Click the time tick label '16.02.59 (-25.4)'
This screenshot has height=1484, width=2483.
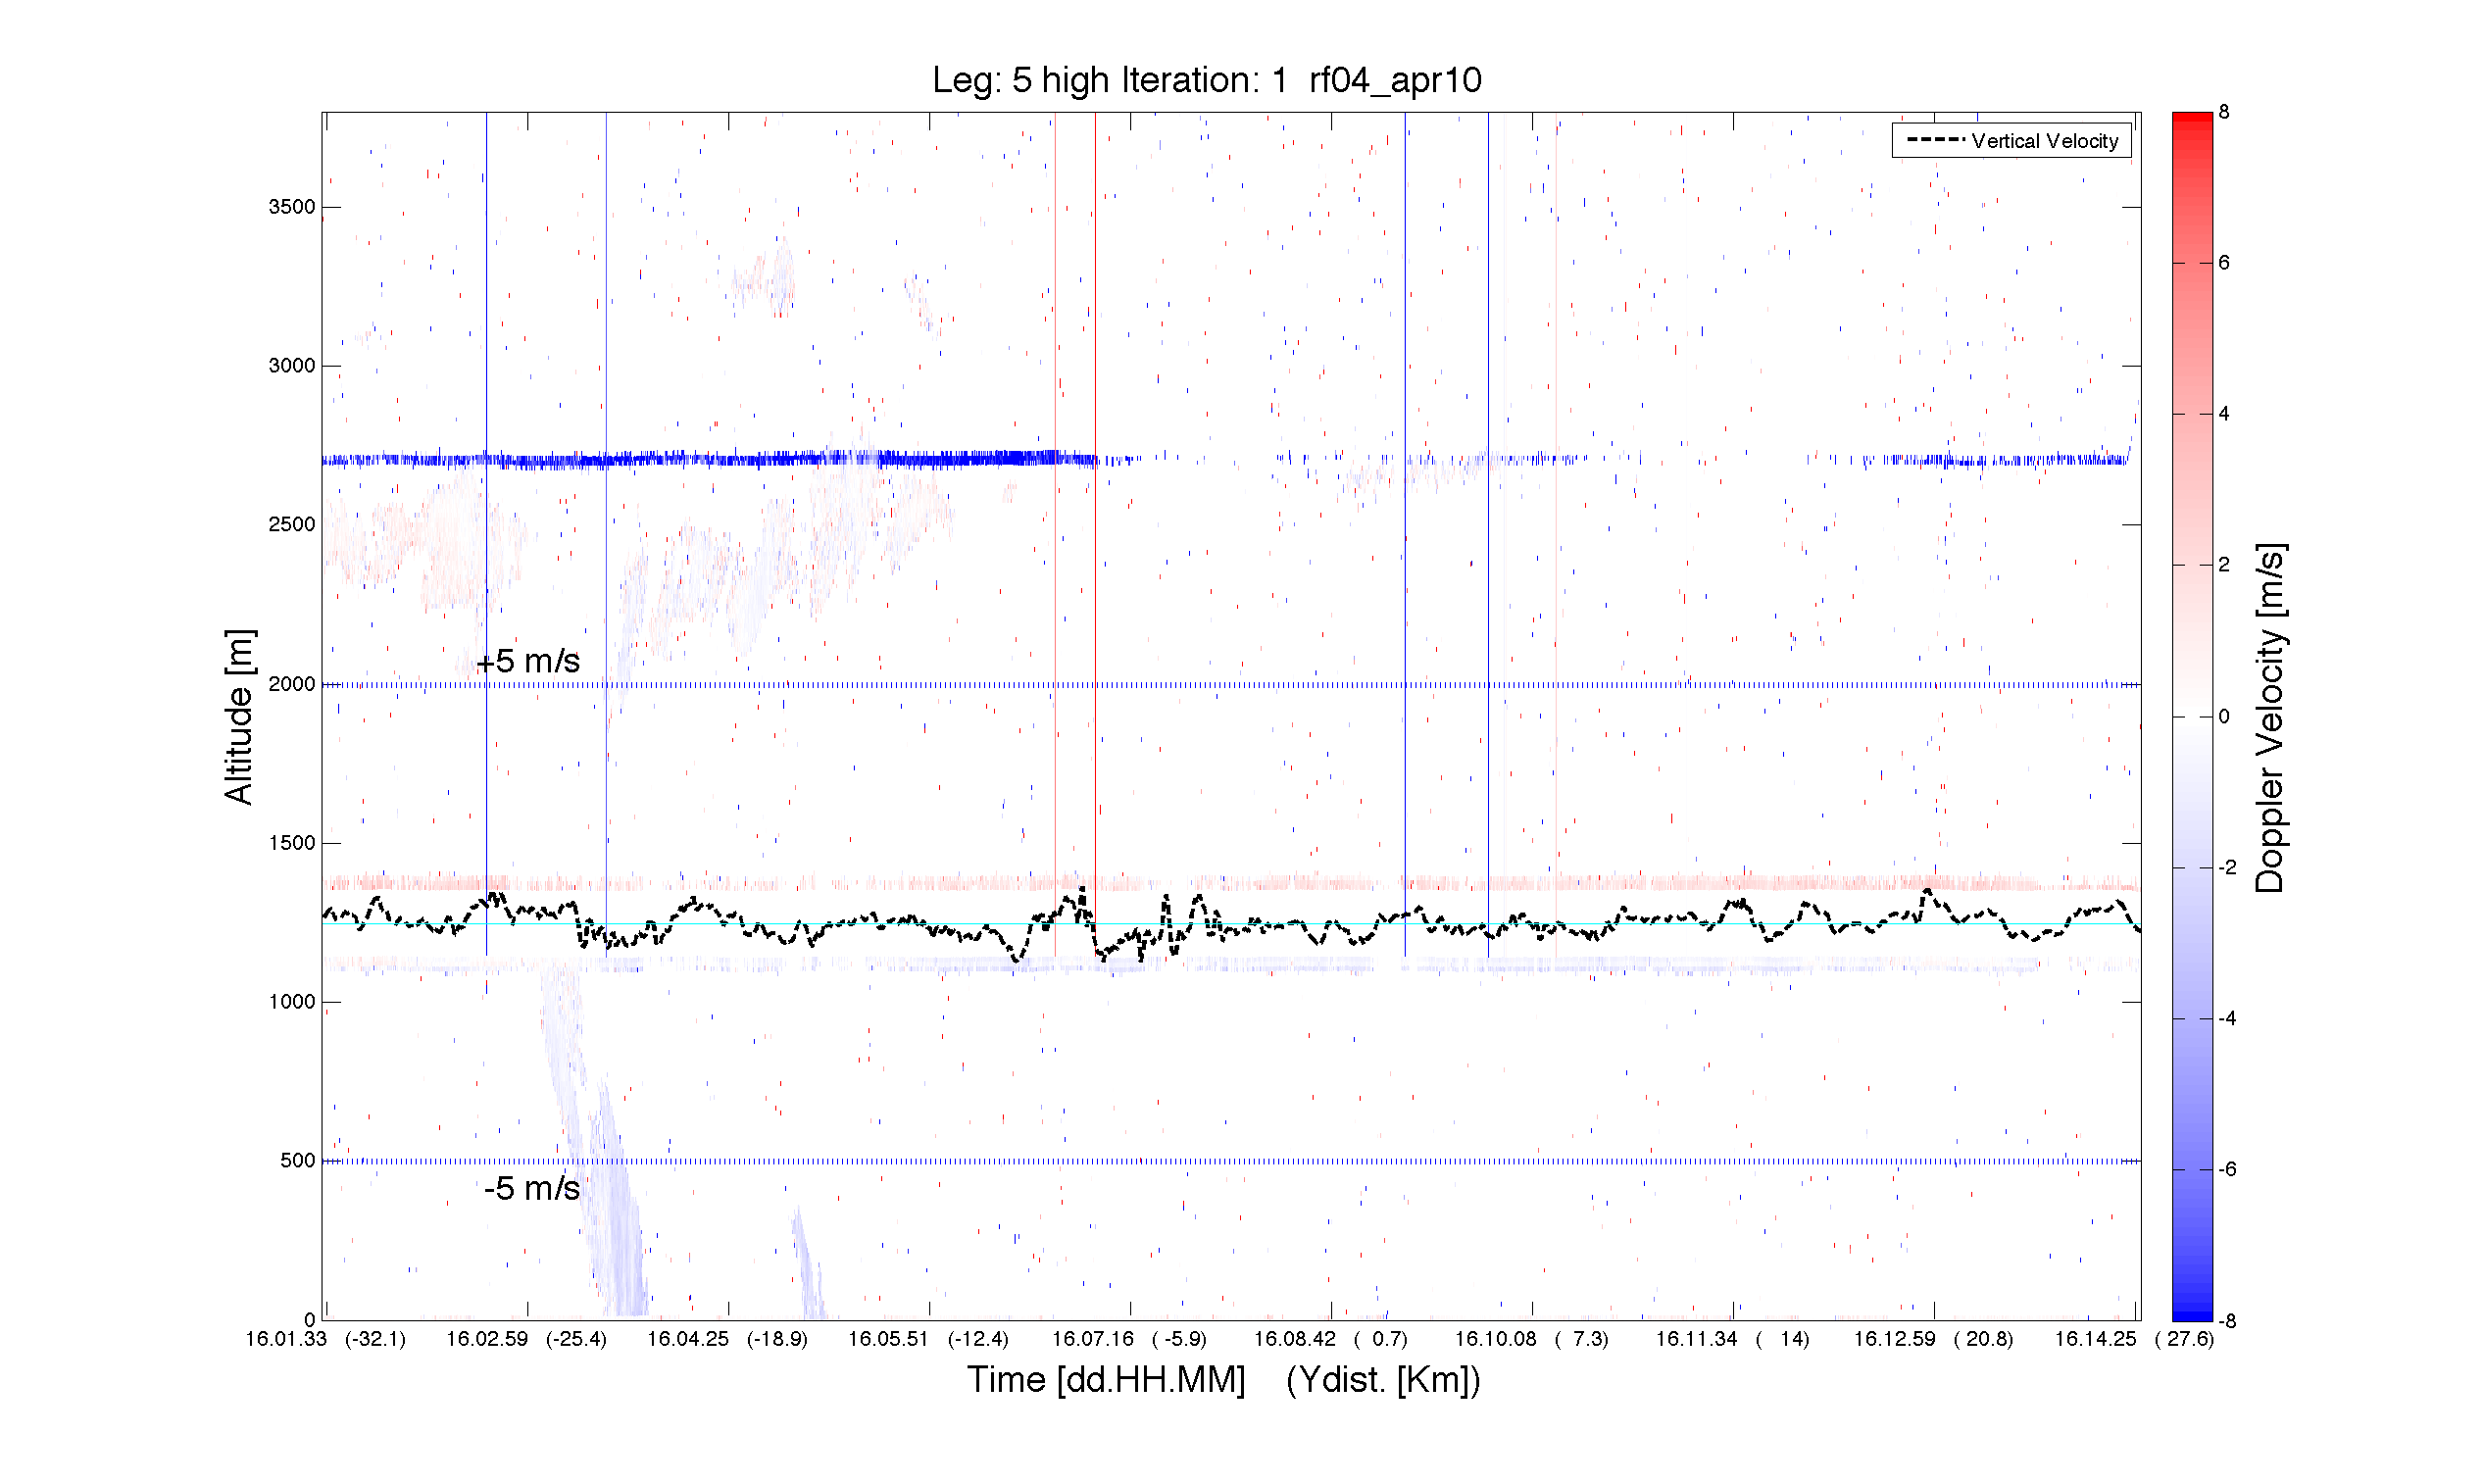(x=527, y=1339)
